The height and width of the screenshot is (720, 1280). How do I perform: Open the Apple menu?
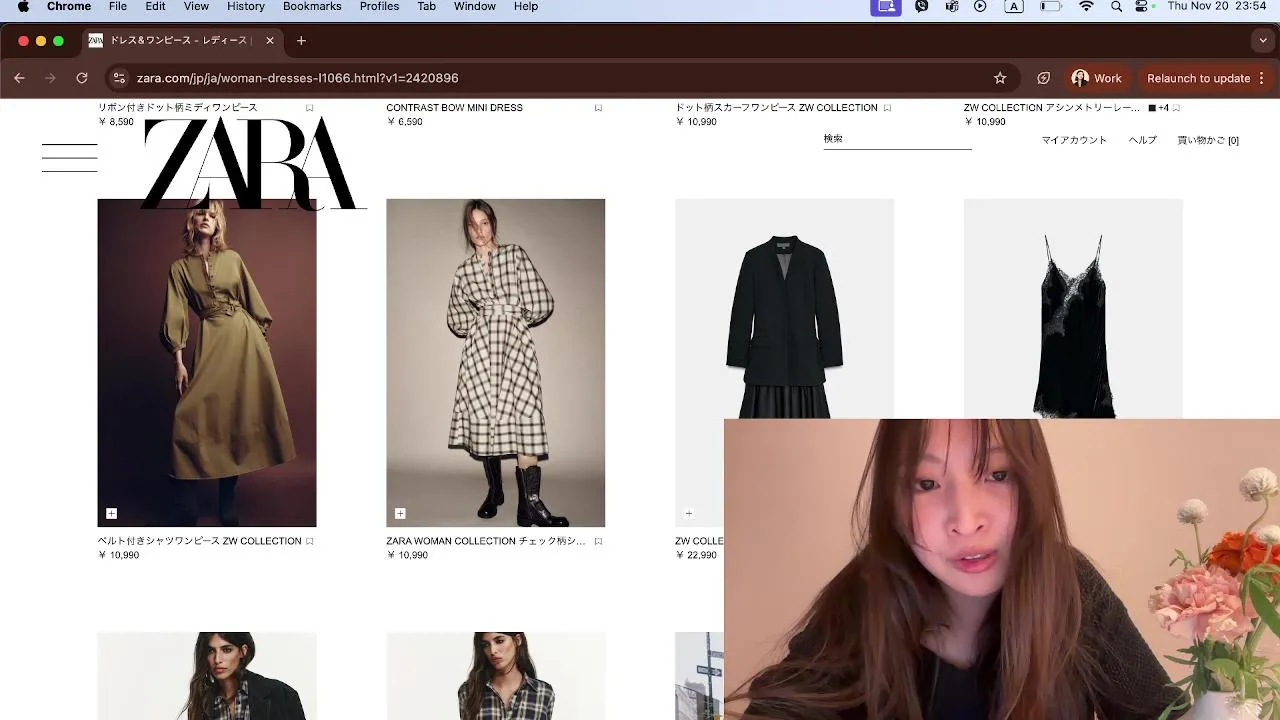[23, 7]
